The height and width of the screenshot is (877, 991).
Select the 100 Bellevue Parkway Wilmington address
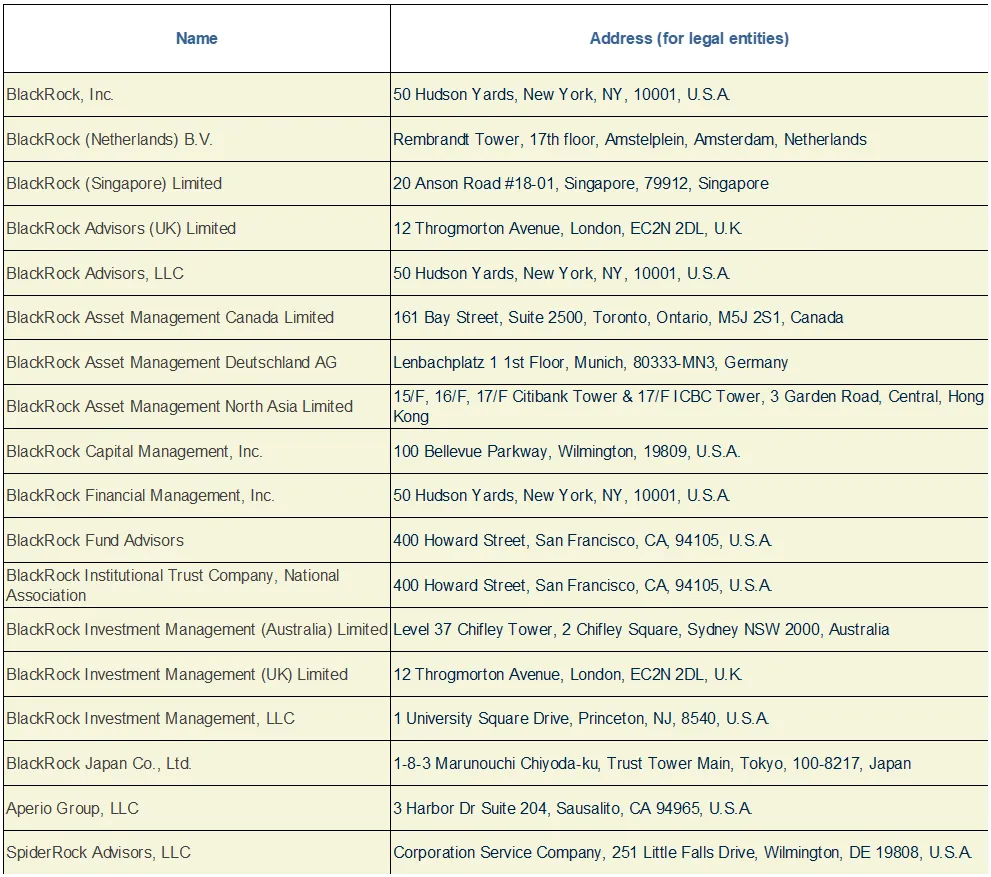pyautogui.click(x=689, y=451)
